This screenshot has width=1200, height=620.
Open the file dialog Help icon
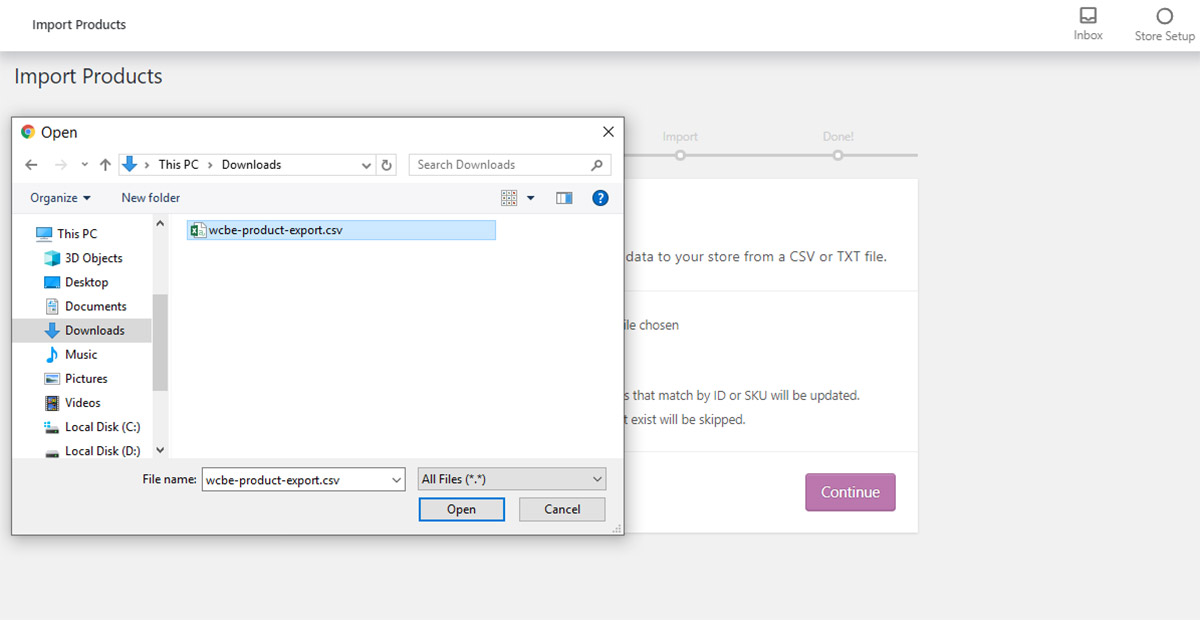coord(600,198)
